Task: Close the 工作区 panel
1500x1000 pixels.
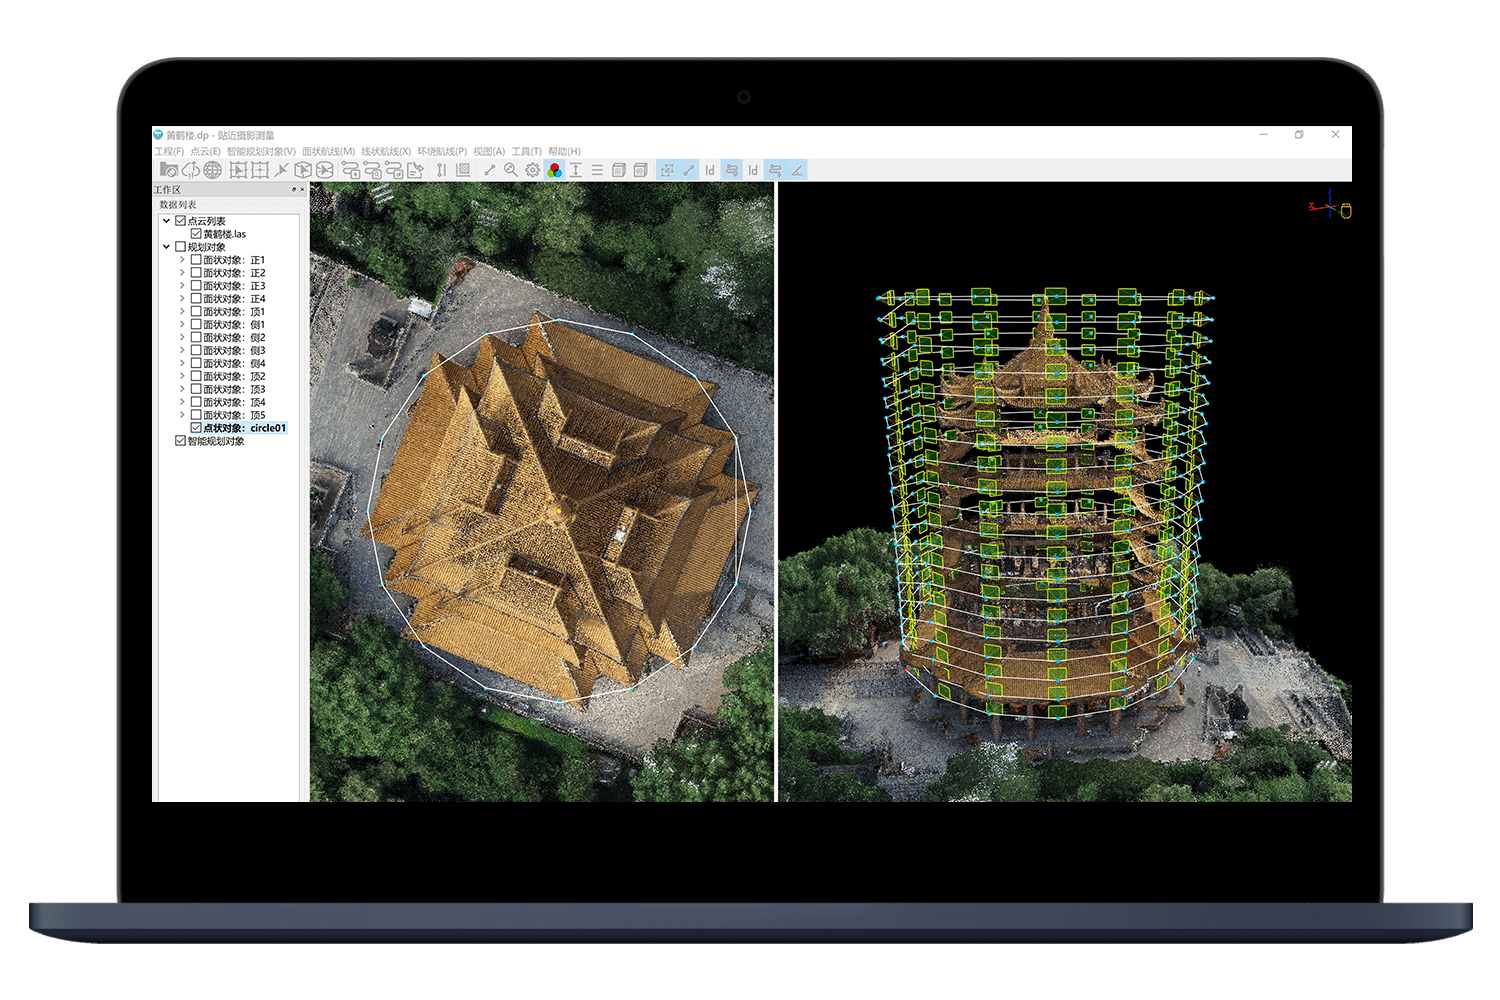Action: [303, 189]
